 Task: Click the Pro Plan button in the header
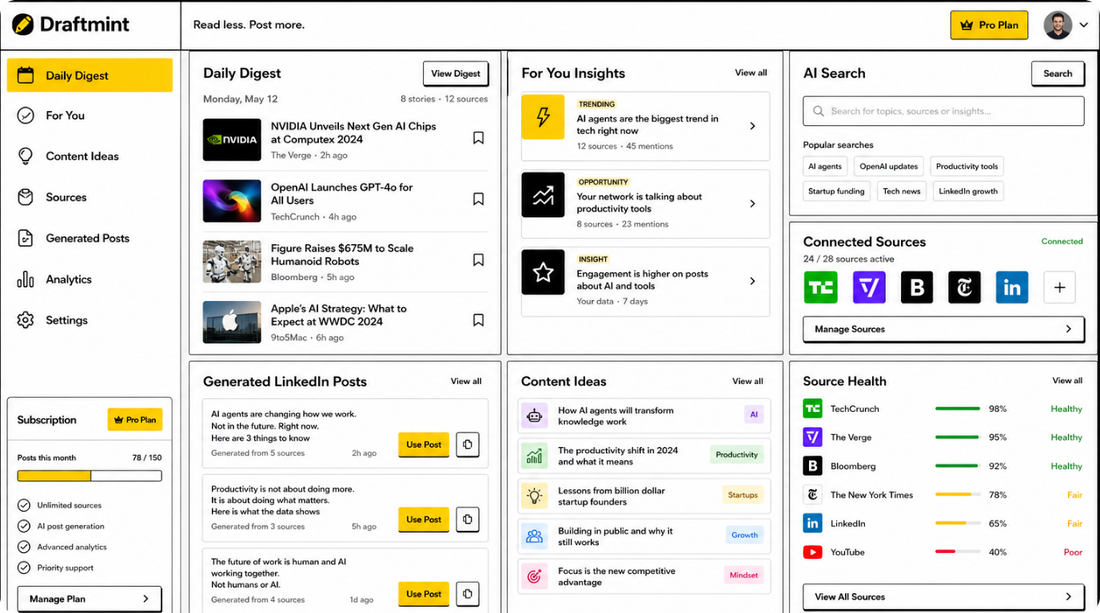tap(989, 25)
